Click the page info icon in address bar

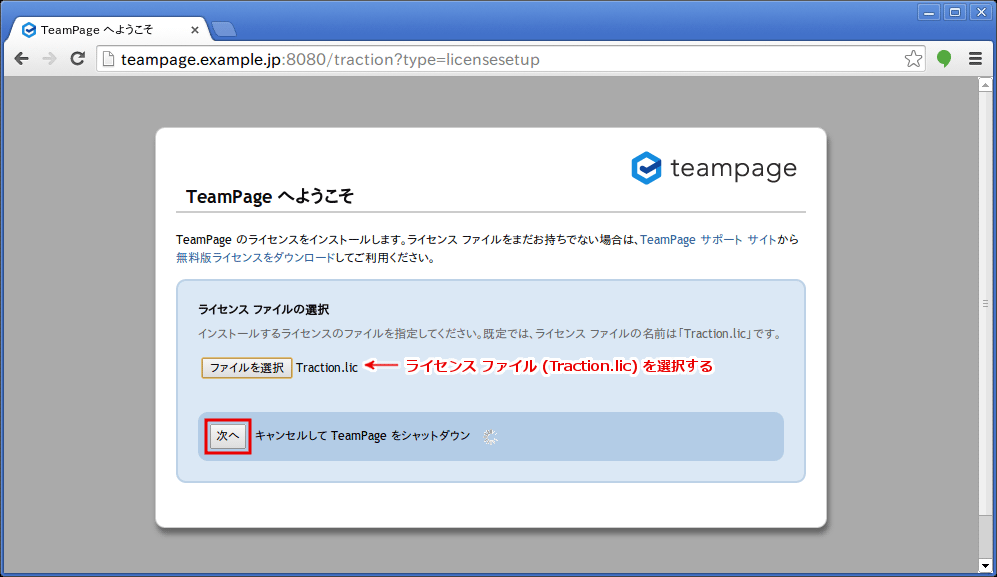pyautogui.click(x=109, y=60)
